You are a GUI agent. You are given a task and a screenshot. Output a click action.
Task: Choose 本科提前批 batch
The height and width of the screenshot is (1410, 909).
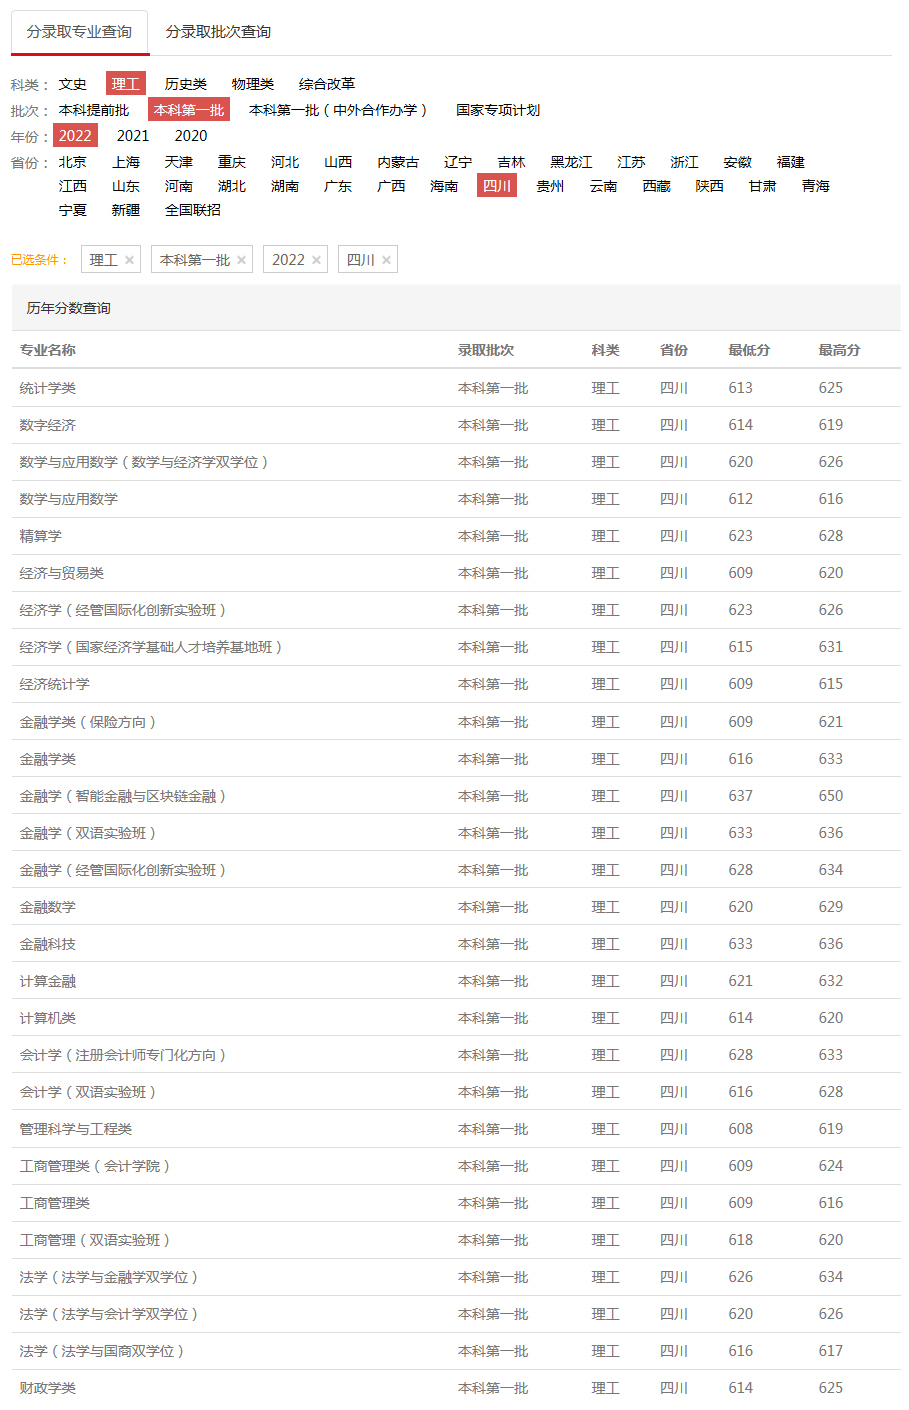(94, 110)
